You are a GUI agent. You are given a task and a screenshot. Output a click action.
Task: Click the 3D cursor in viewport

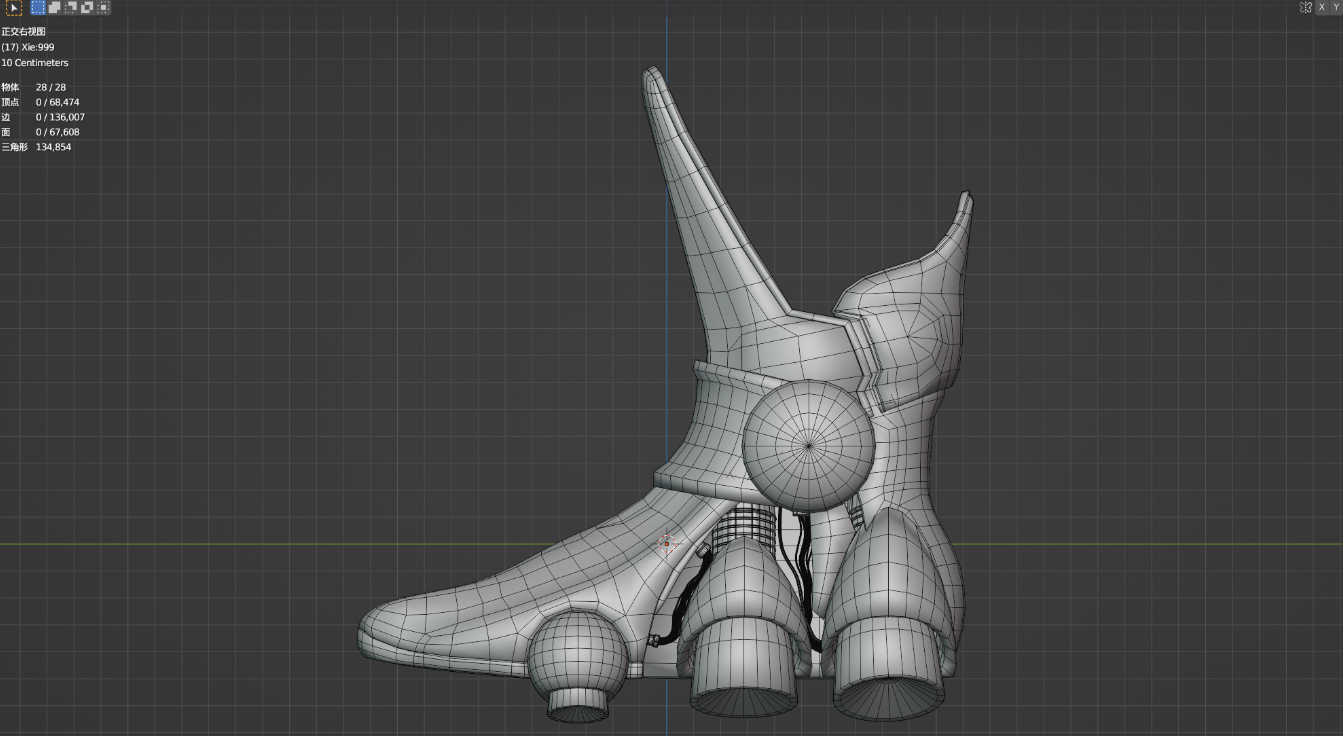[667, 544]
